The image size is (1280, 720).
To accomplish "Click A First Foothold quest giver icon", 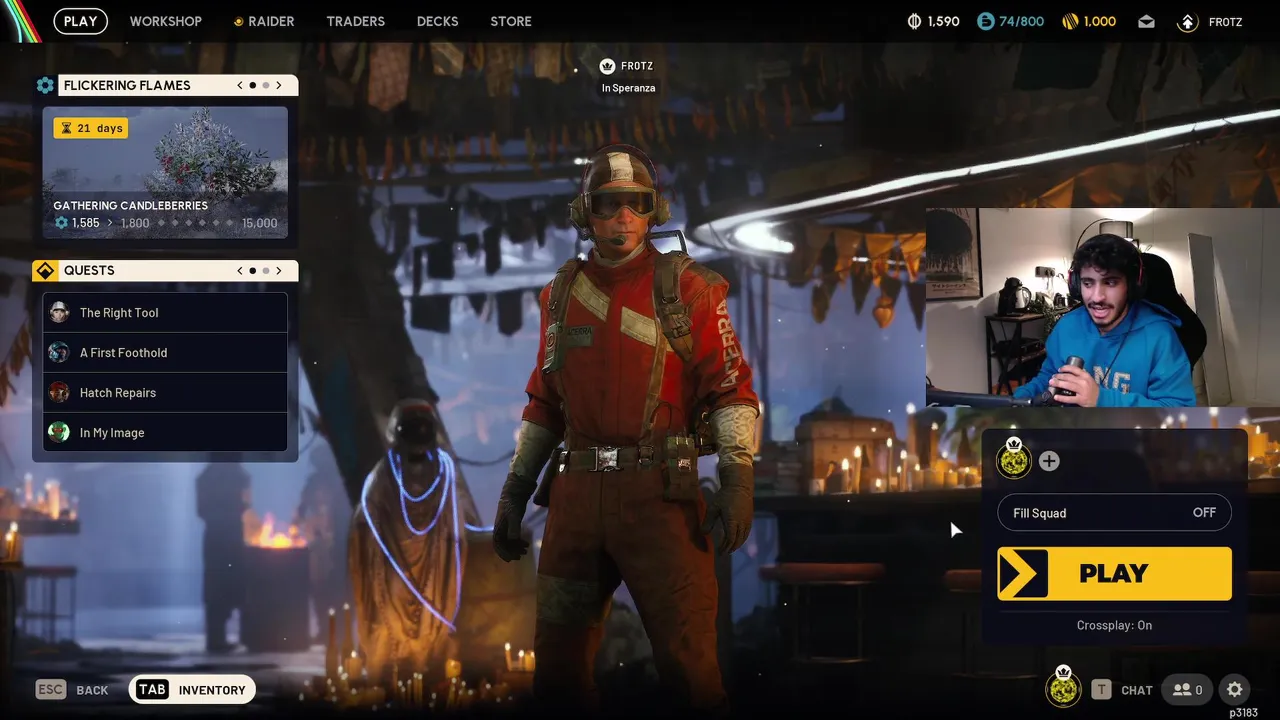I will pyautogui.click(x=59, y=352).
